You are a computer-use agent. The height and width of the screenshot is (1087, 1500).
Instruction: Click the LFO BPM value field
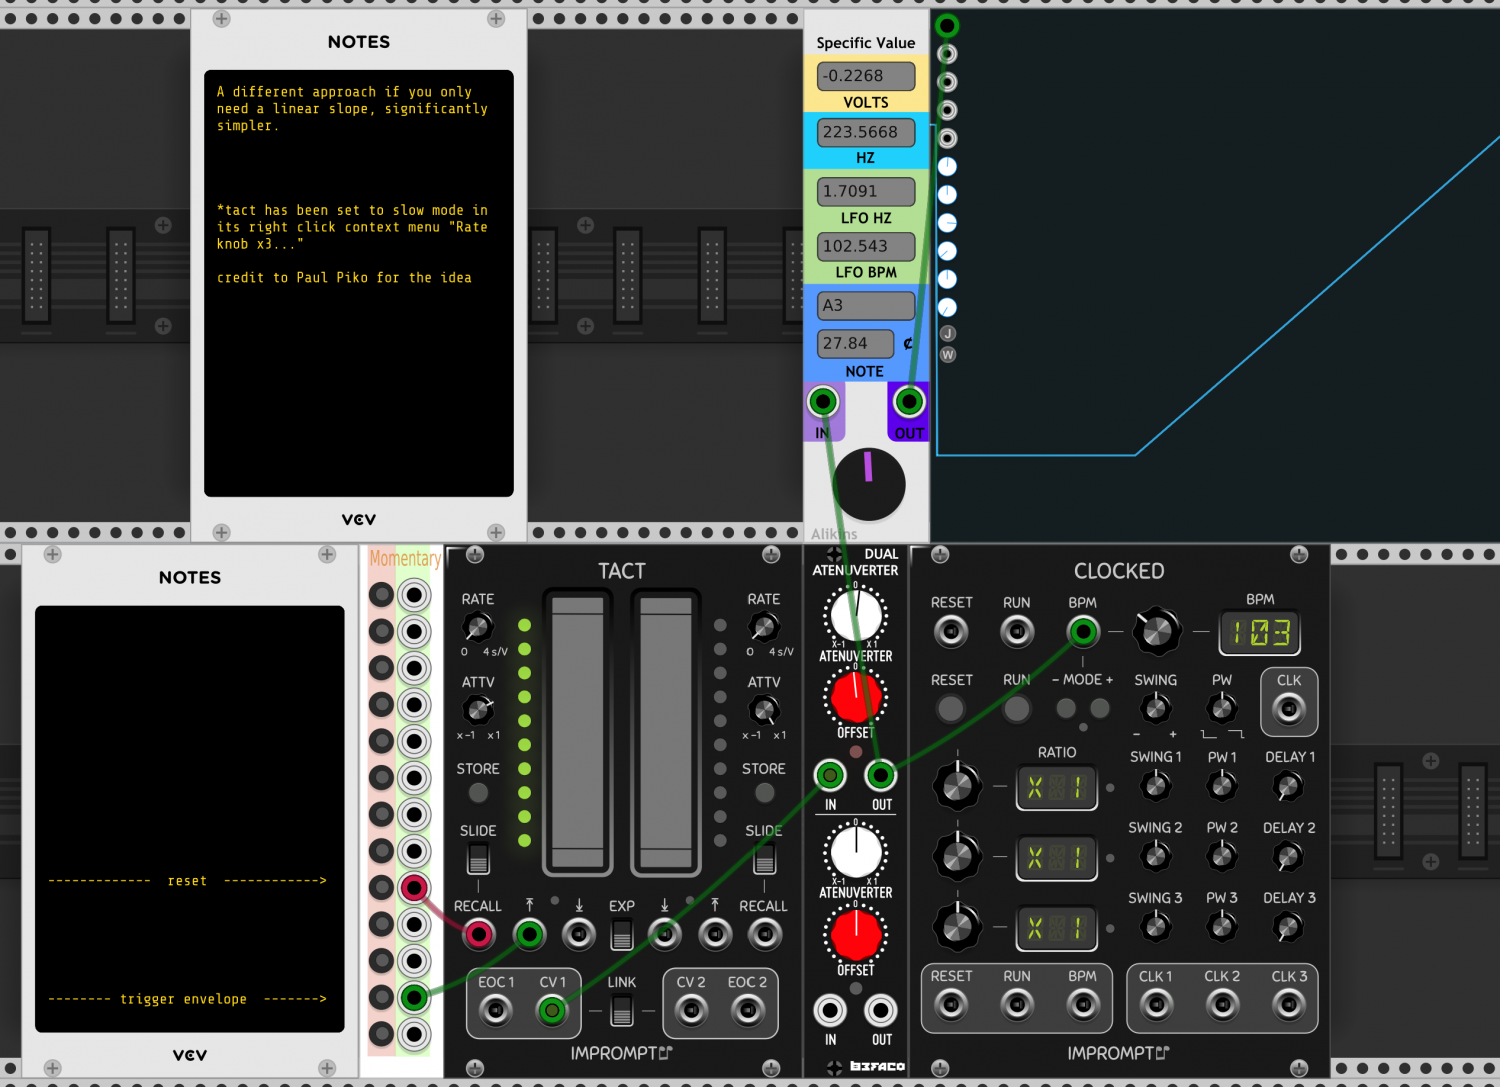[866, 246]
